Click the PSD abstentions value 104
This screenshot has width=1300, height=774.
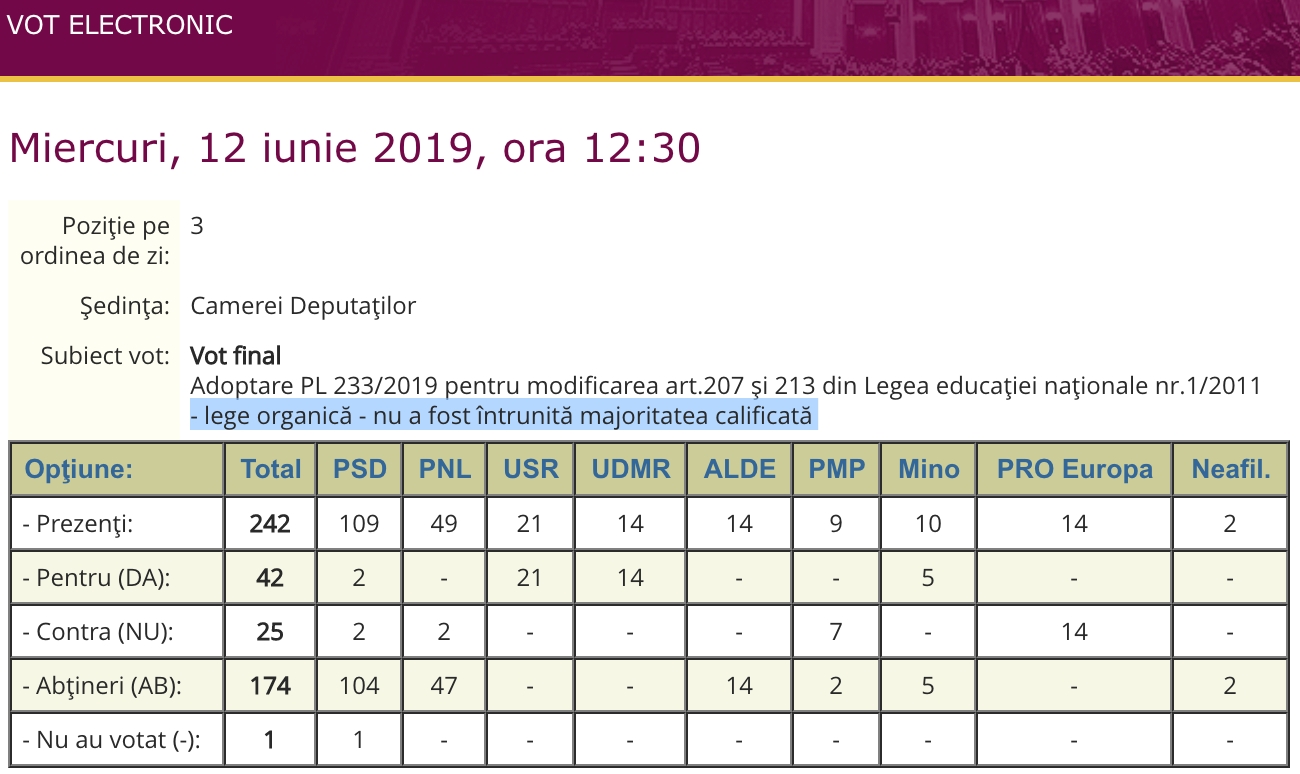(359, 686)
